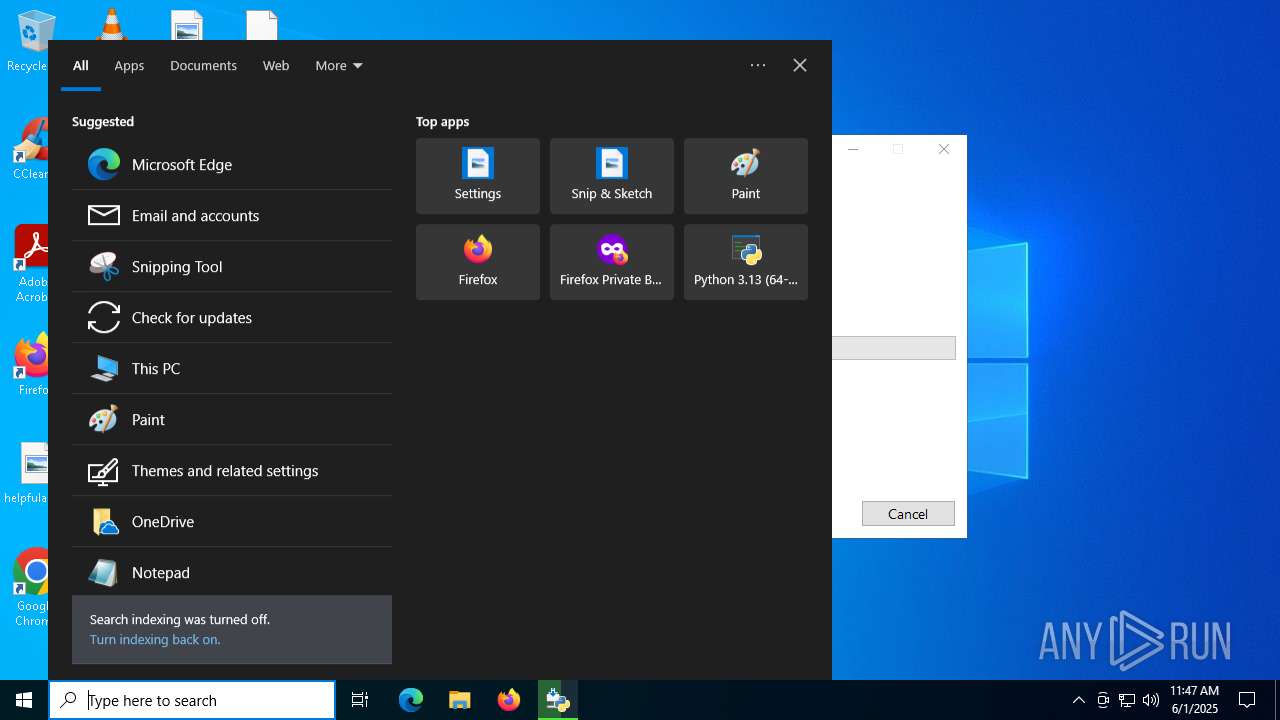
Task: Select Recycle Bin desktop icon
Action: coord(30,41)
